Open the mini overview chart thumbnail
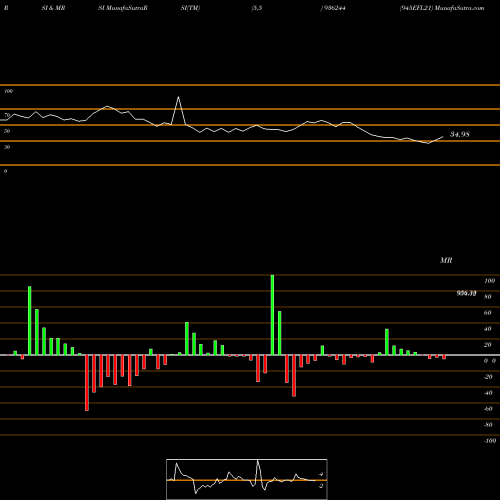Viewport: 500px width, 500px height. coord(247,479)
